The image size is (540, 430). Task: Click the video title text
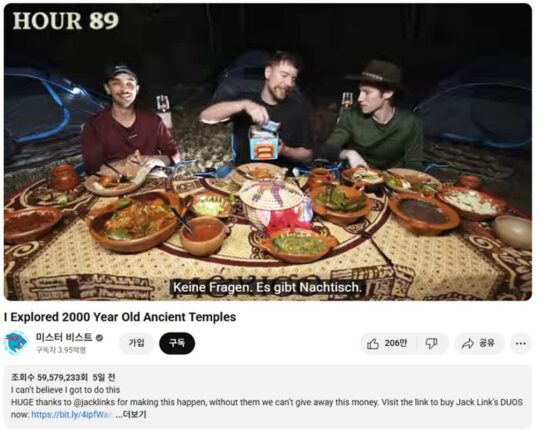(x=120, y=317)
